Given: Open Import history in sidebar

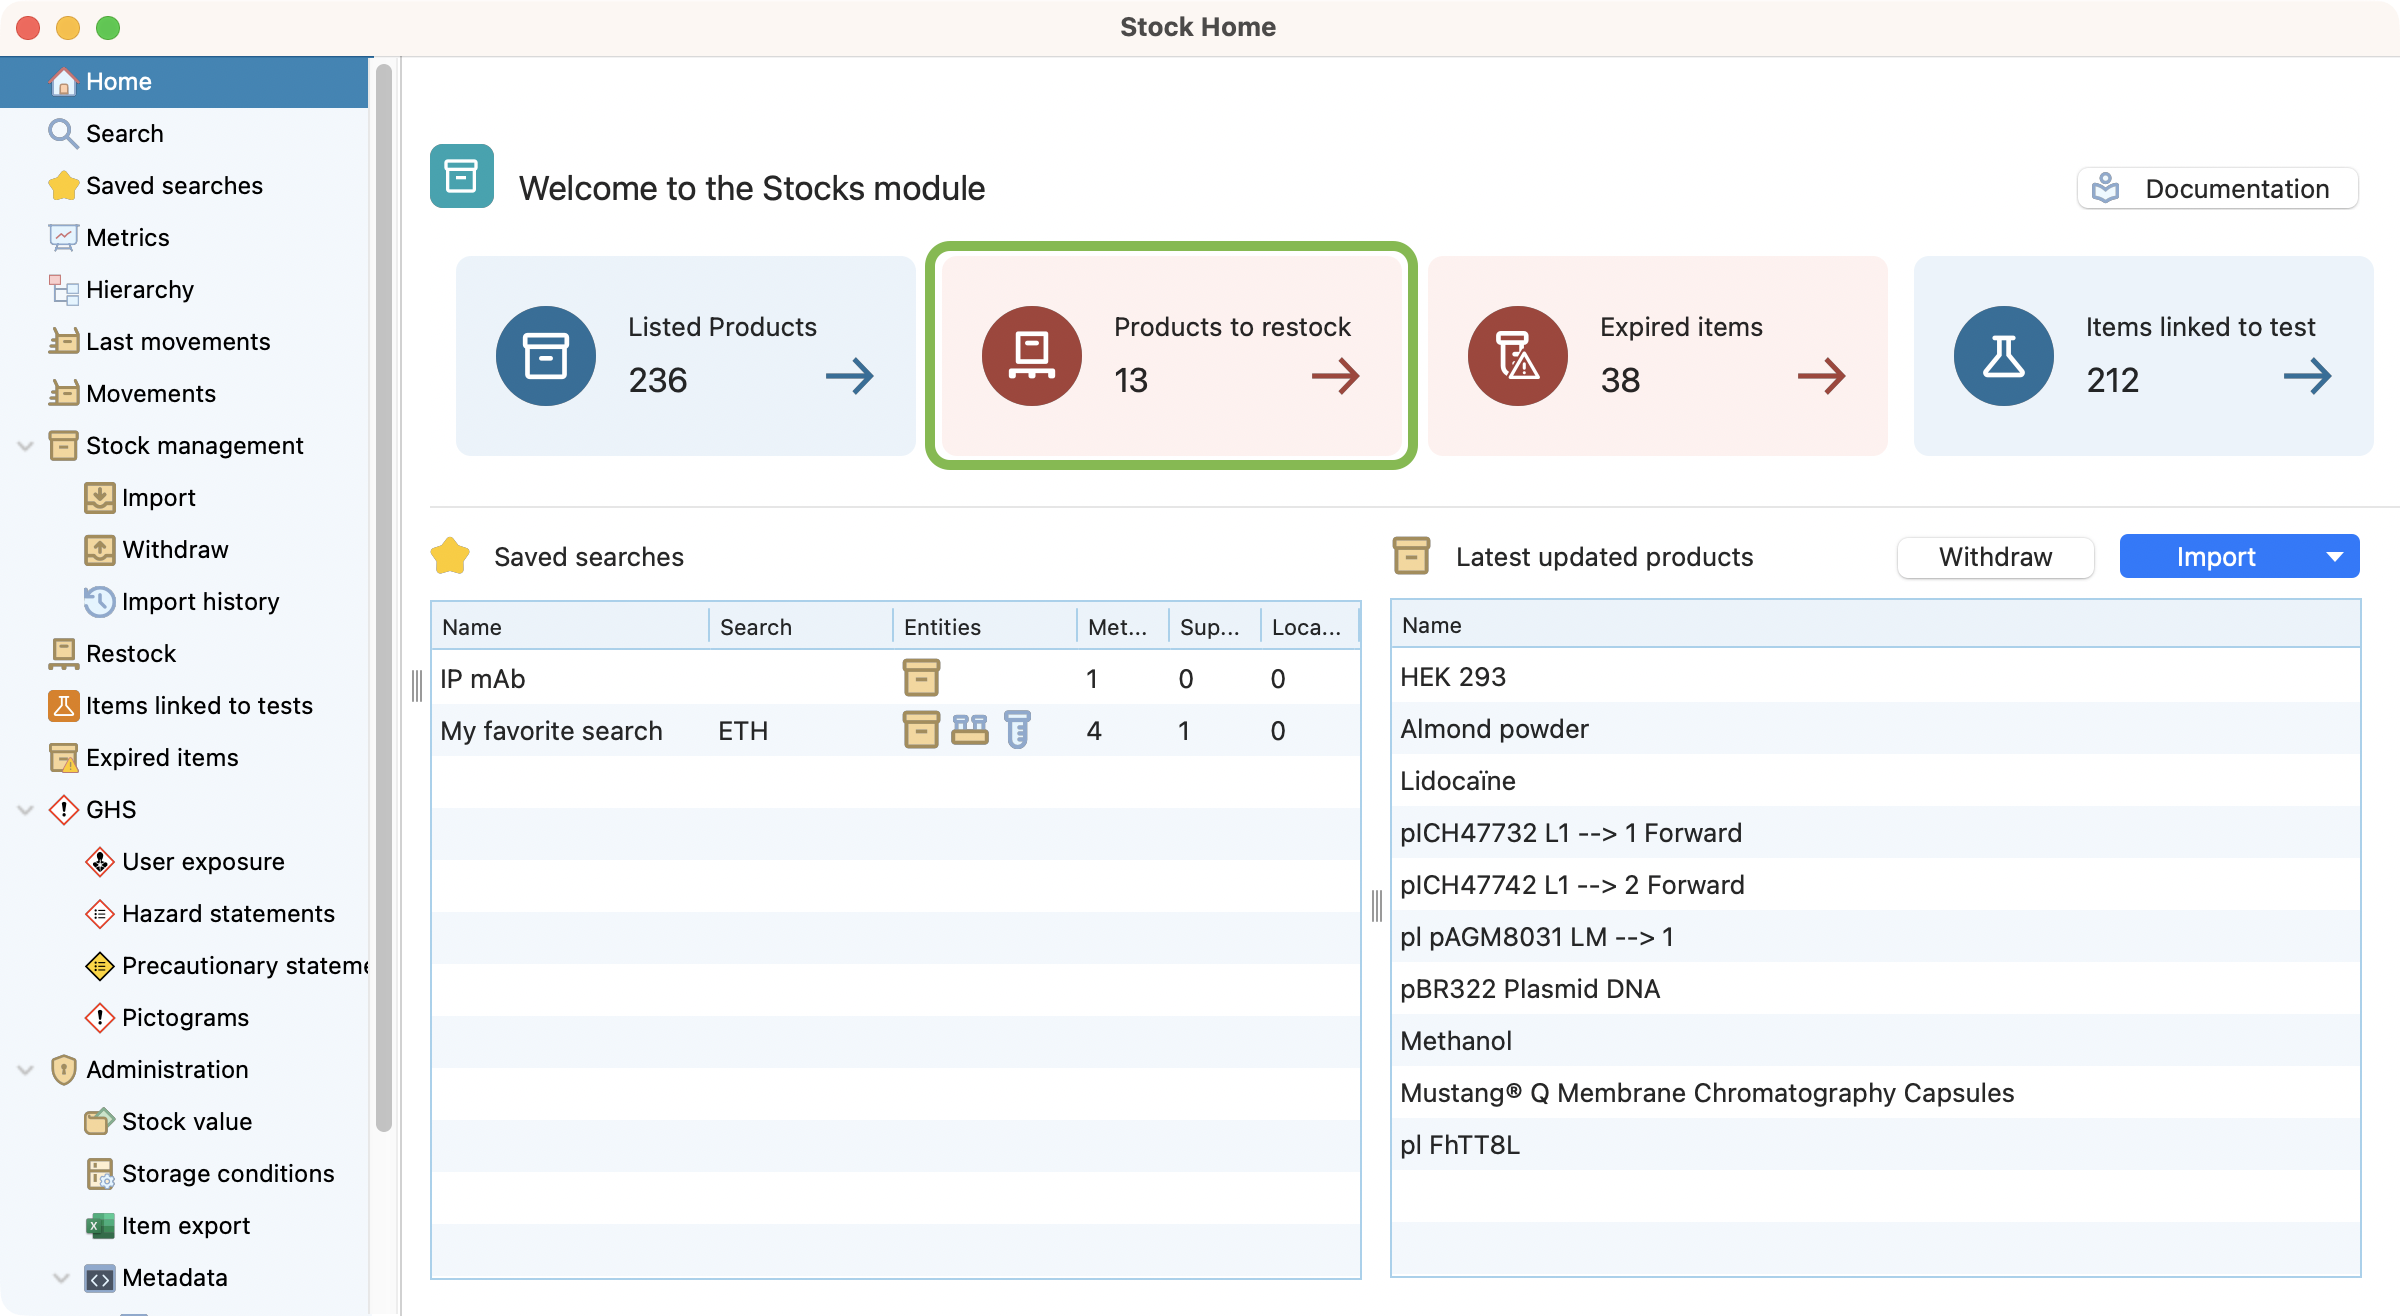Looking at the screenshot, I should [200, 602].
